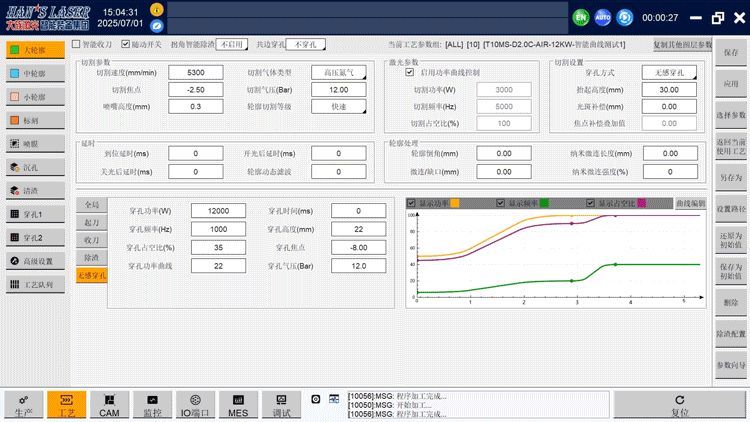This screenshot has width=750, height=422.
Task: Click the 曲线编辑 curve edit button
Action: (x=690, y=203)
